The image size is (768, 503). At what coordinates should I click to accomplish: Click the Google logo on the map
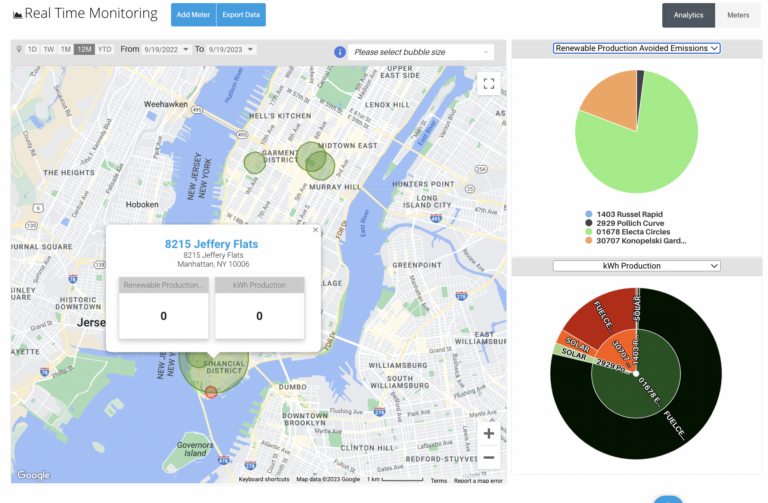pyautogui.click(x=33, y=475)
